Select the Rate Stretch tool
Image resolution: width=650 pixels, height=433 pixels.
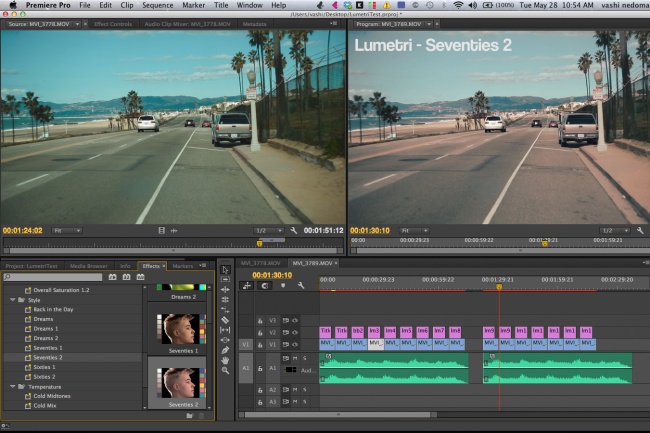(x=225, y=310)
